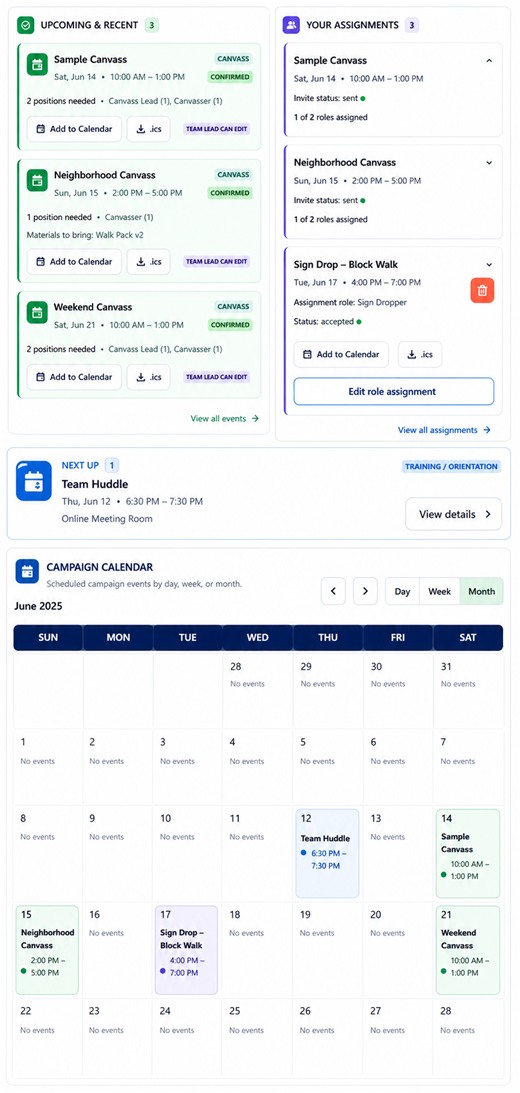The width and height of the screenshot is (520, 1093).
Task: Click the blue Next Up calendar icon
Action: [x=33, y=481]
